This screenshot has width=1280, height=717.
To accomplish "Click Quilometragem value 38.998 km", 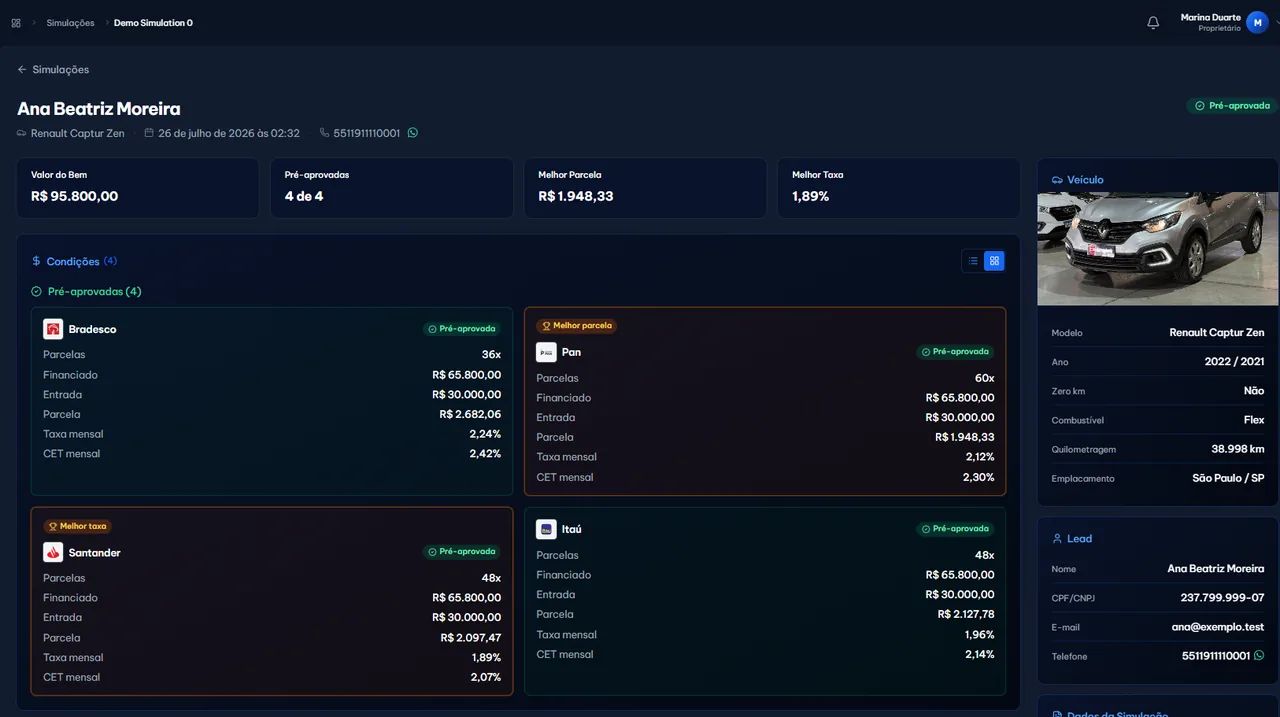I will tap(1237, 449).
